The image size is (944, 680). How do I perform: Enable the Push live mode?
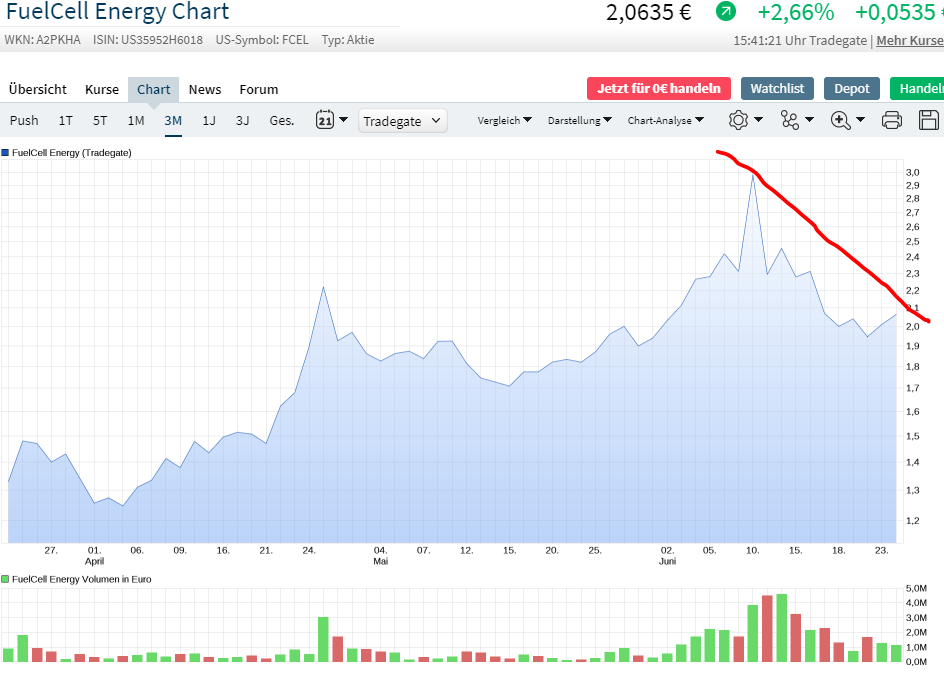pos(24,120)
